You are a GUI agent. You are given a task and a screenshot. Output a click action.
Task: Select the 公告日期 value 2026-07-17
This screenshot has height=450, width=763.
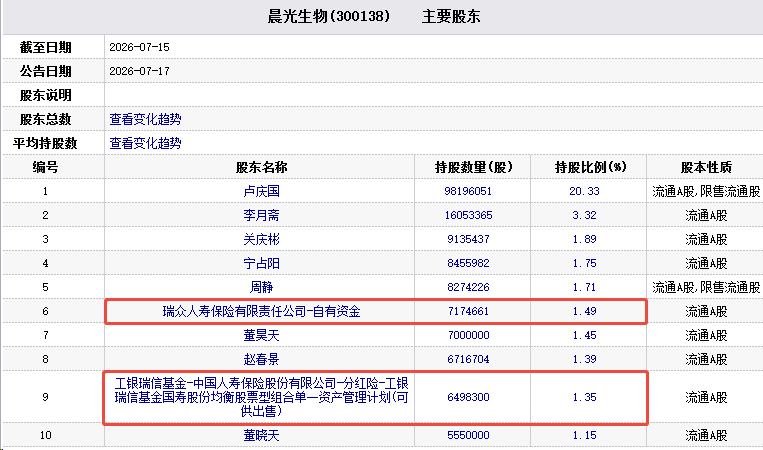pos(139,71)
